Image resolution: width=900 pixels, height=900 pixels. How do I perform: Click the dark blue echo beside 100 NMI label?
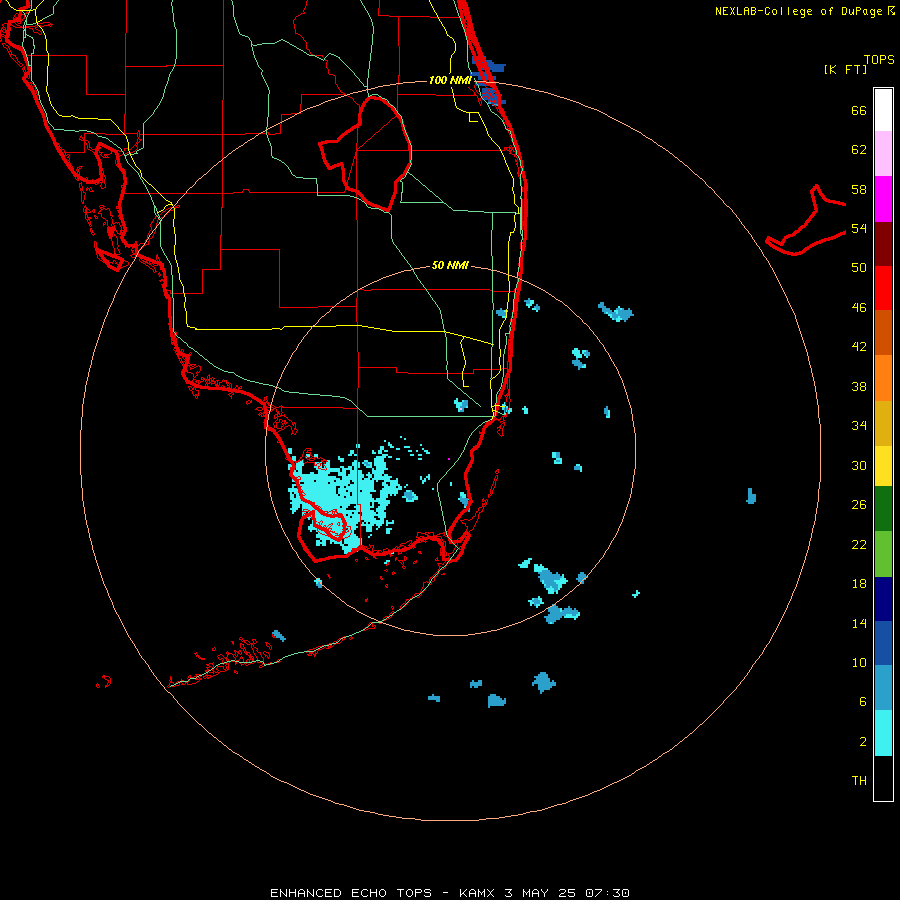488,80
